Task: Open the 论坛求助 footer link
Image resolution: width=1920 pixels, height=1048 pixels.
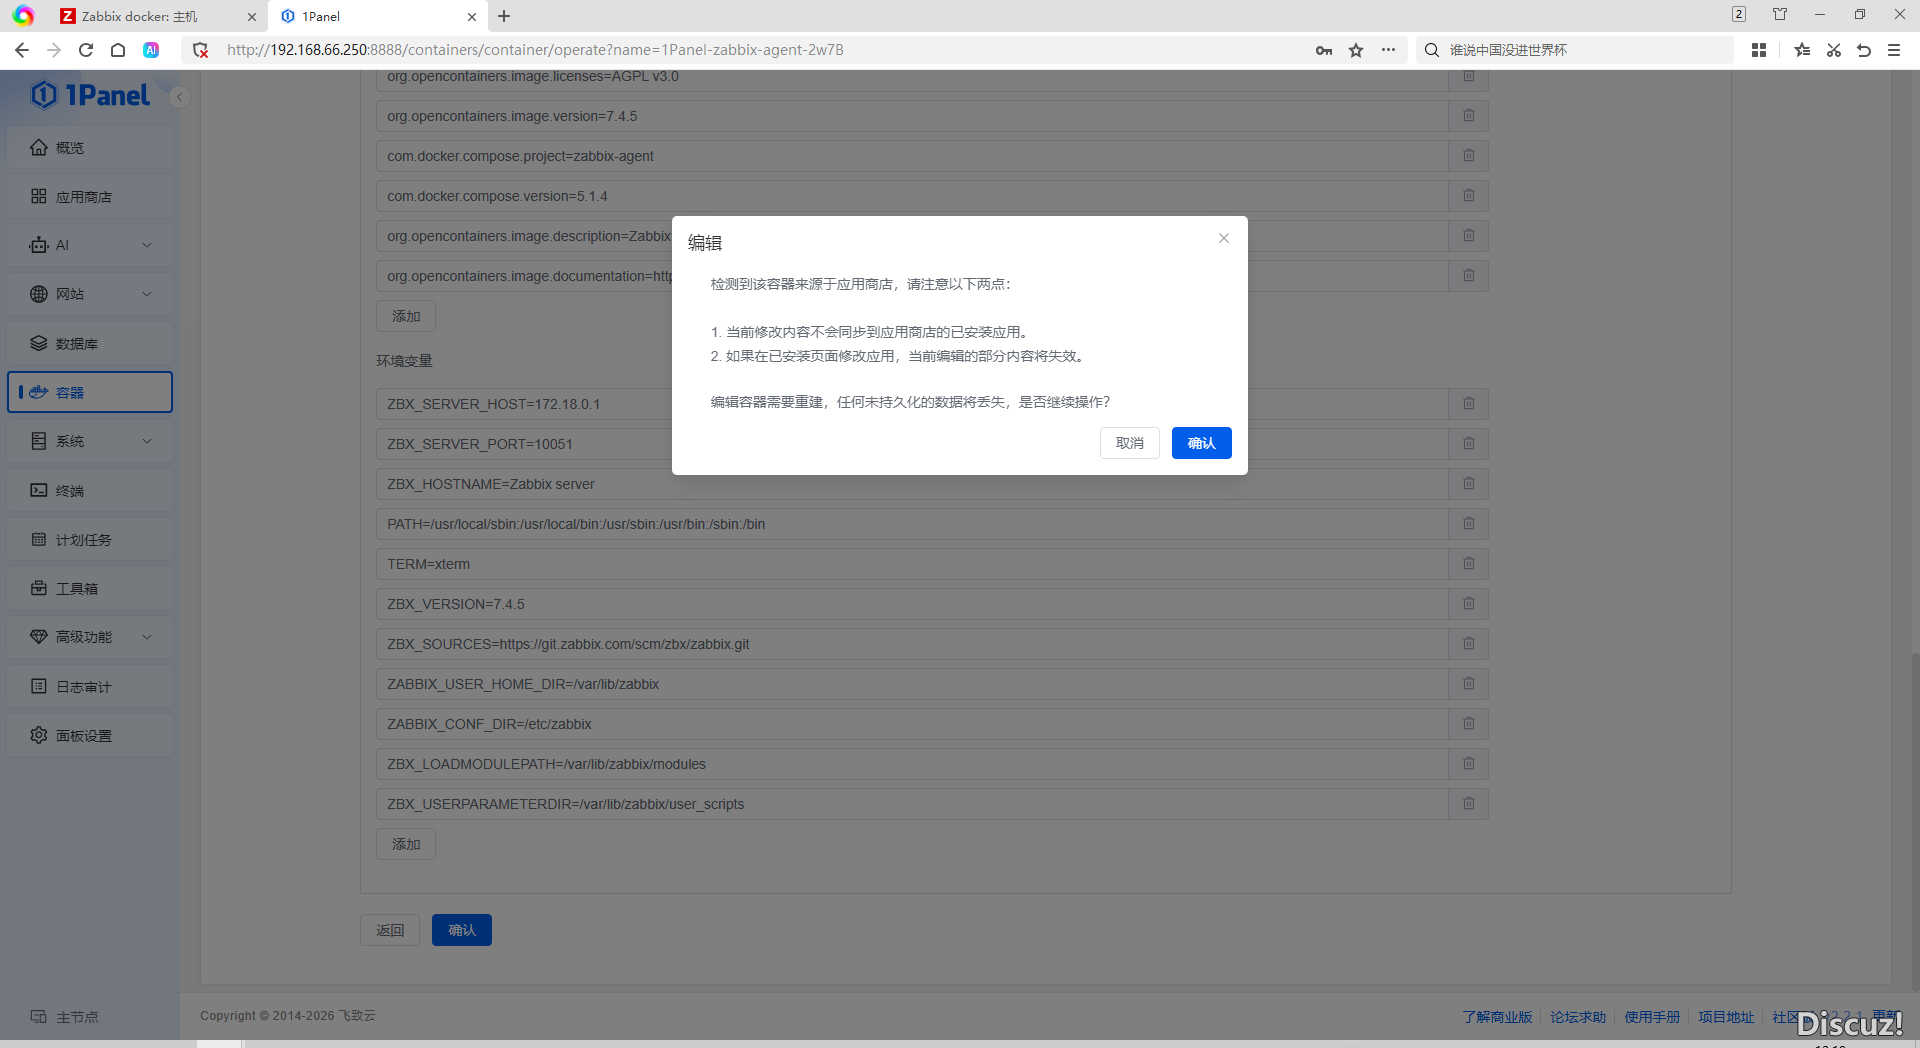Action: pyautogui.click(x=1578, y=1017)
